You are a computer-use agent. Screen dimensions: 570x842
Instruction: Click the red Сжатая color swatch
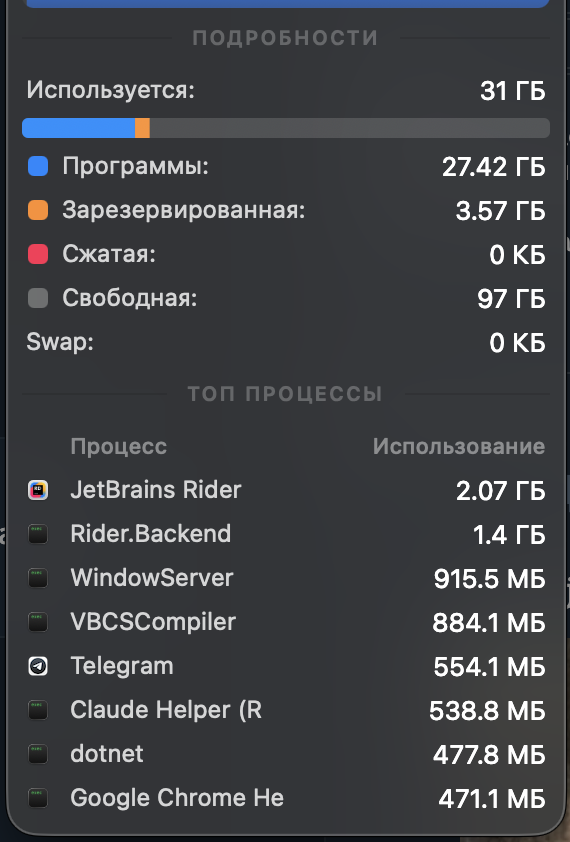(x=38, y=254)
